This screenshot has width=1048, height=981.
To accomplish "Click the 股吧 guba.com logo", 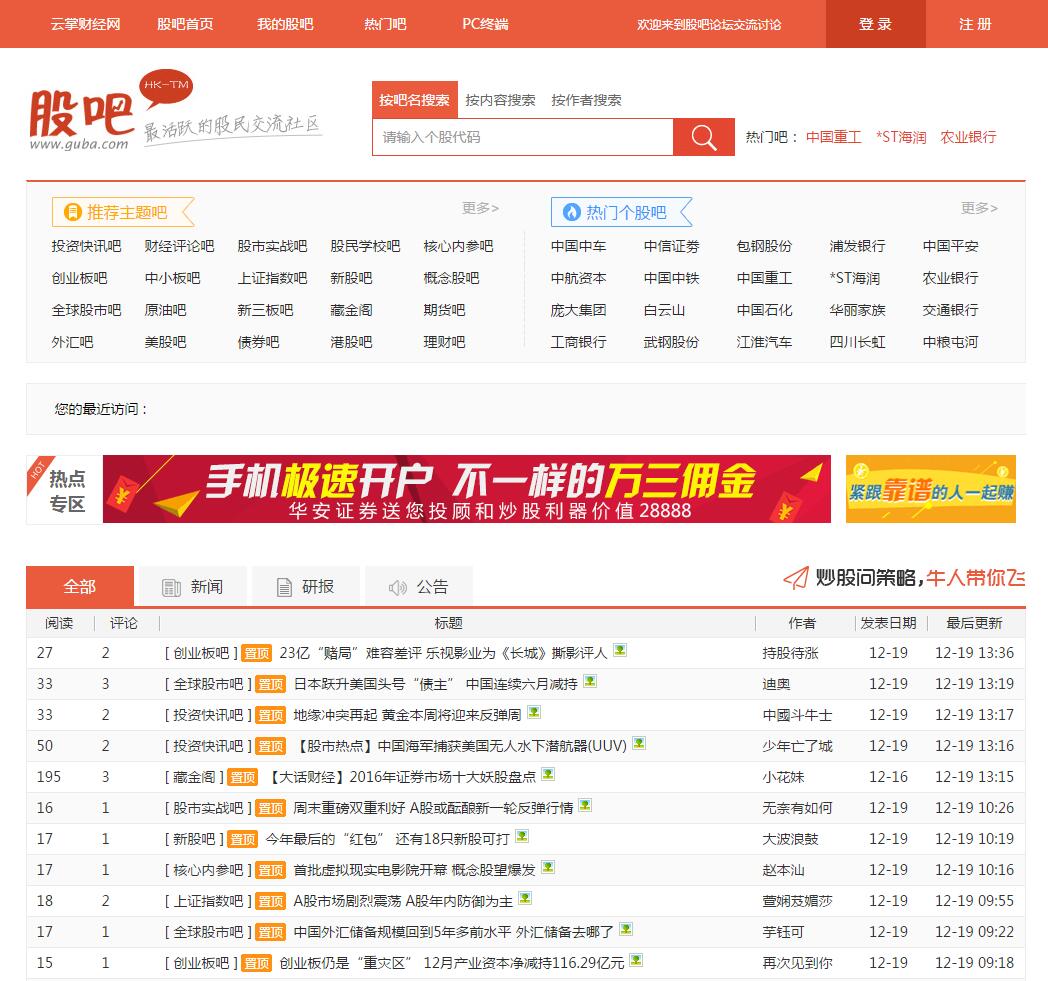I will click(x=112, y=111).
